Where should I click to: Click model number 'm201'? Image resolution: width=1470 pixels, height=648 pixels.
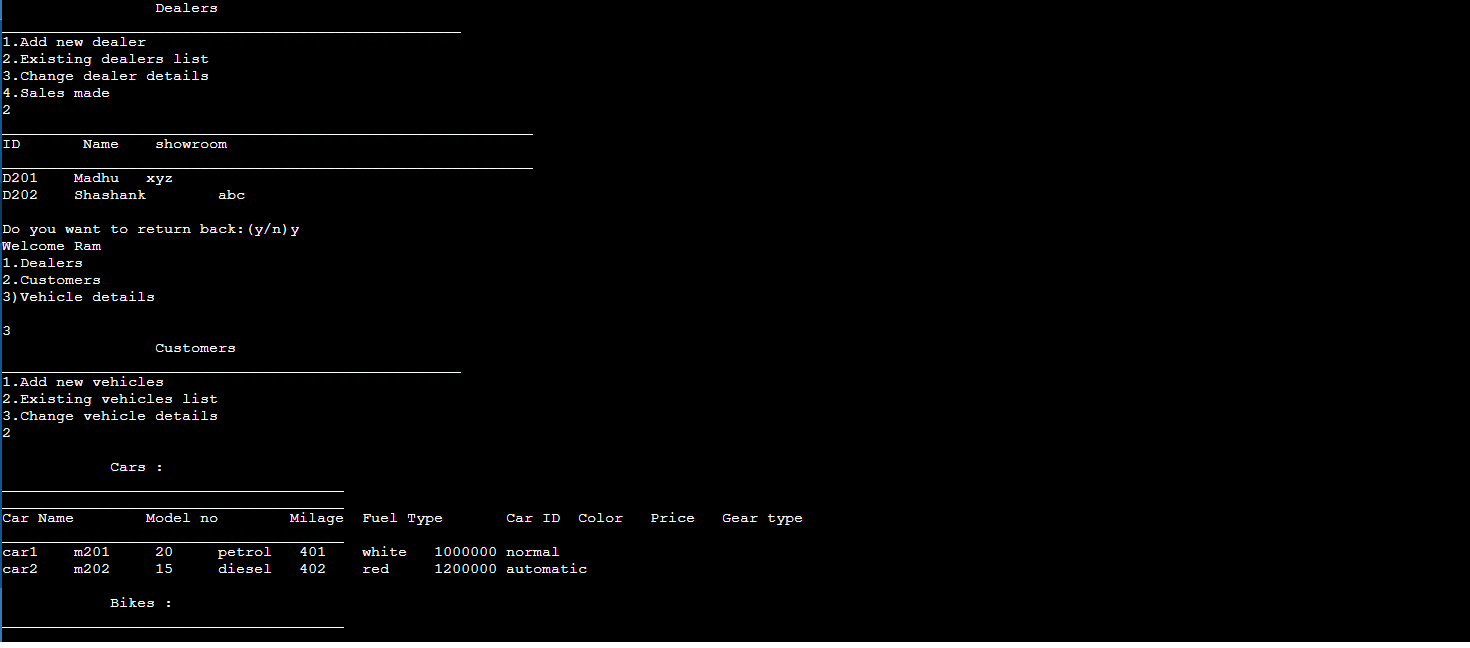pyautogui.click(x=92, y=552)
